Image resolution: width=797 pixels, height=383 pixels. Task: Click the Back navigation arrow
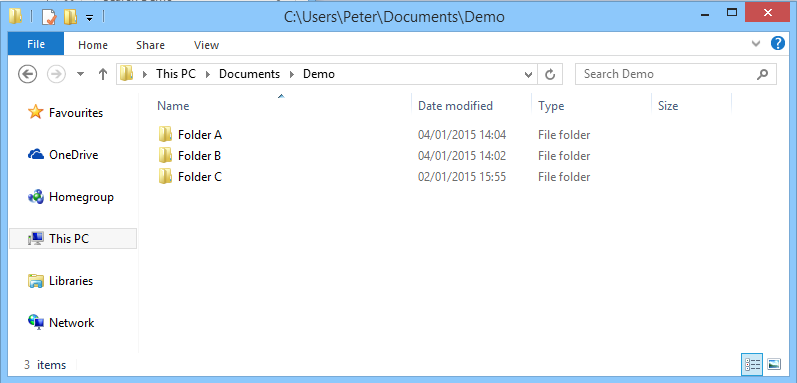pyautogui.click(x=27, y=74)
